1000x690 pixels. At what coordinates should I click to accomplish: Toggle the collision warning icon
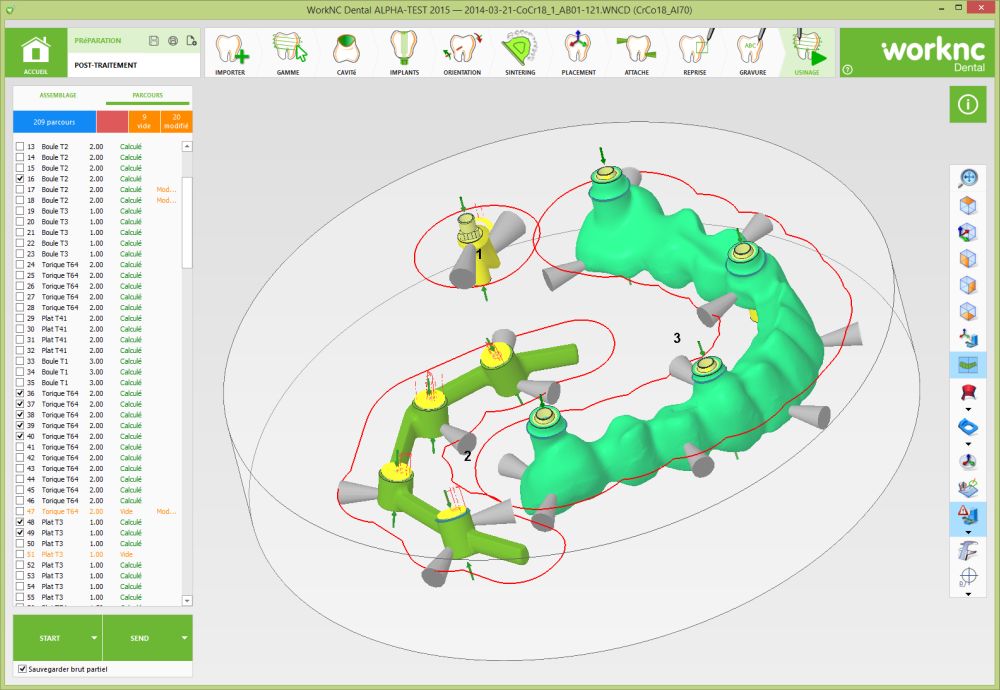click(968, 513)
